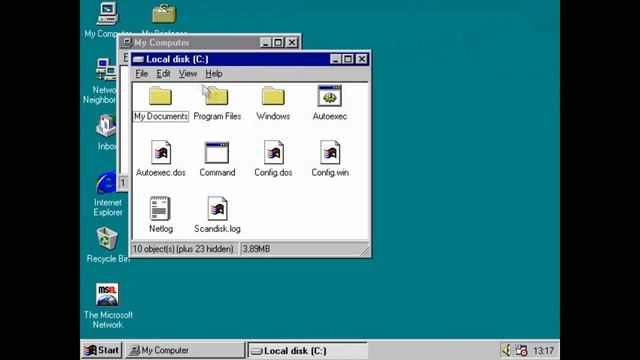Click the My Documents label text
Screen dimensions: 640x360
pos(161,116)
